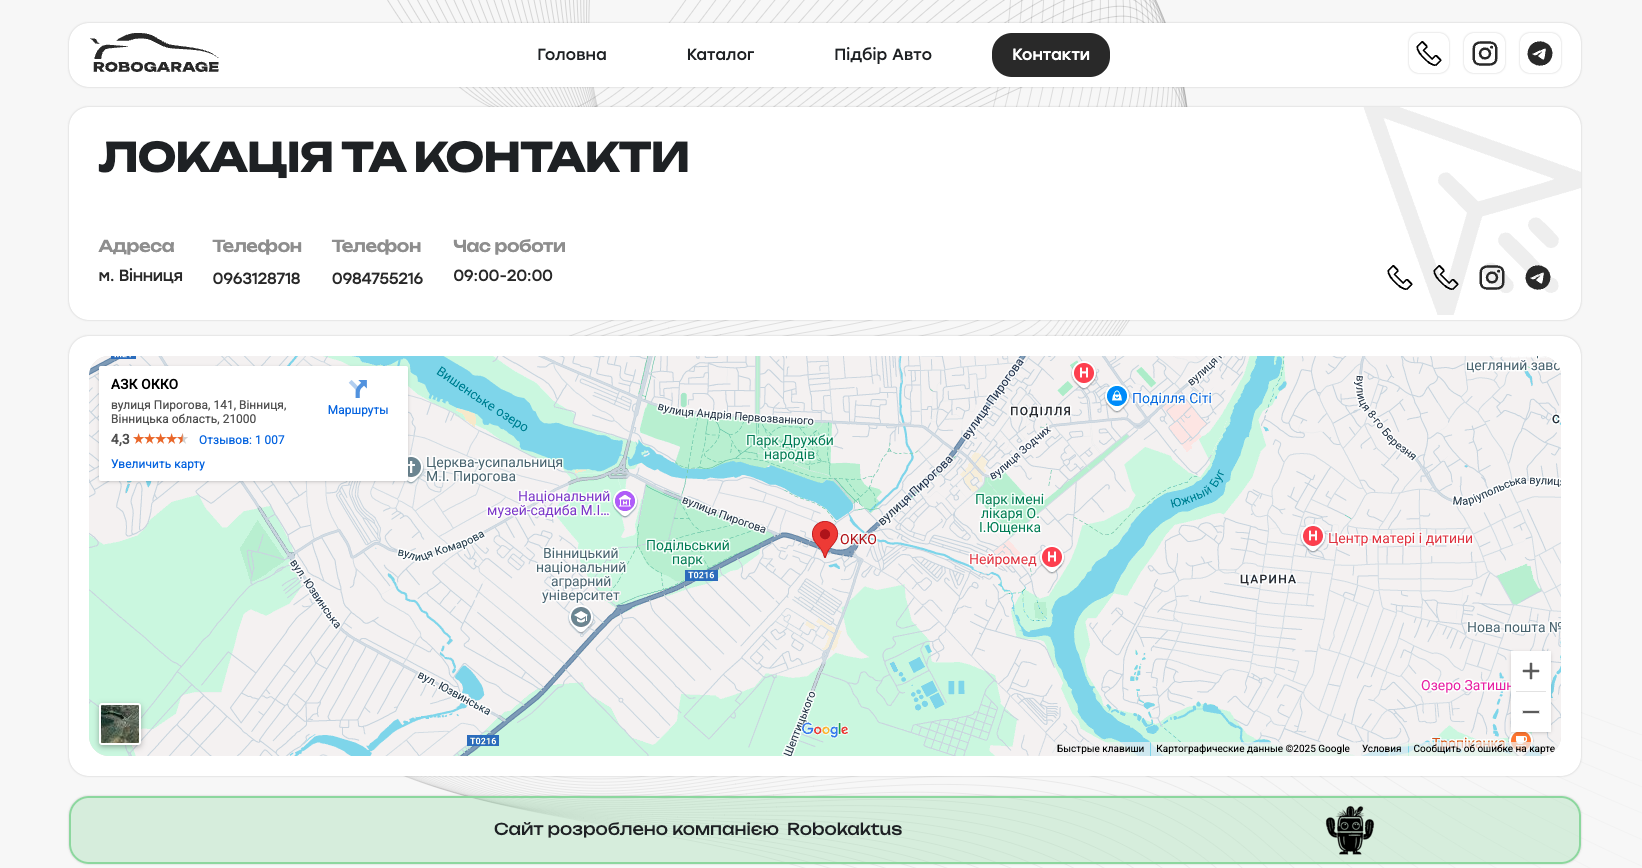
Task: Open the Підбір Авто page
Action: 883,55
